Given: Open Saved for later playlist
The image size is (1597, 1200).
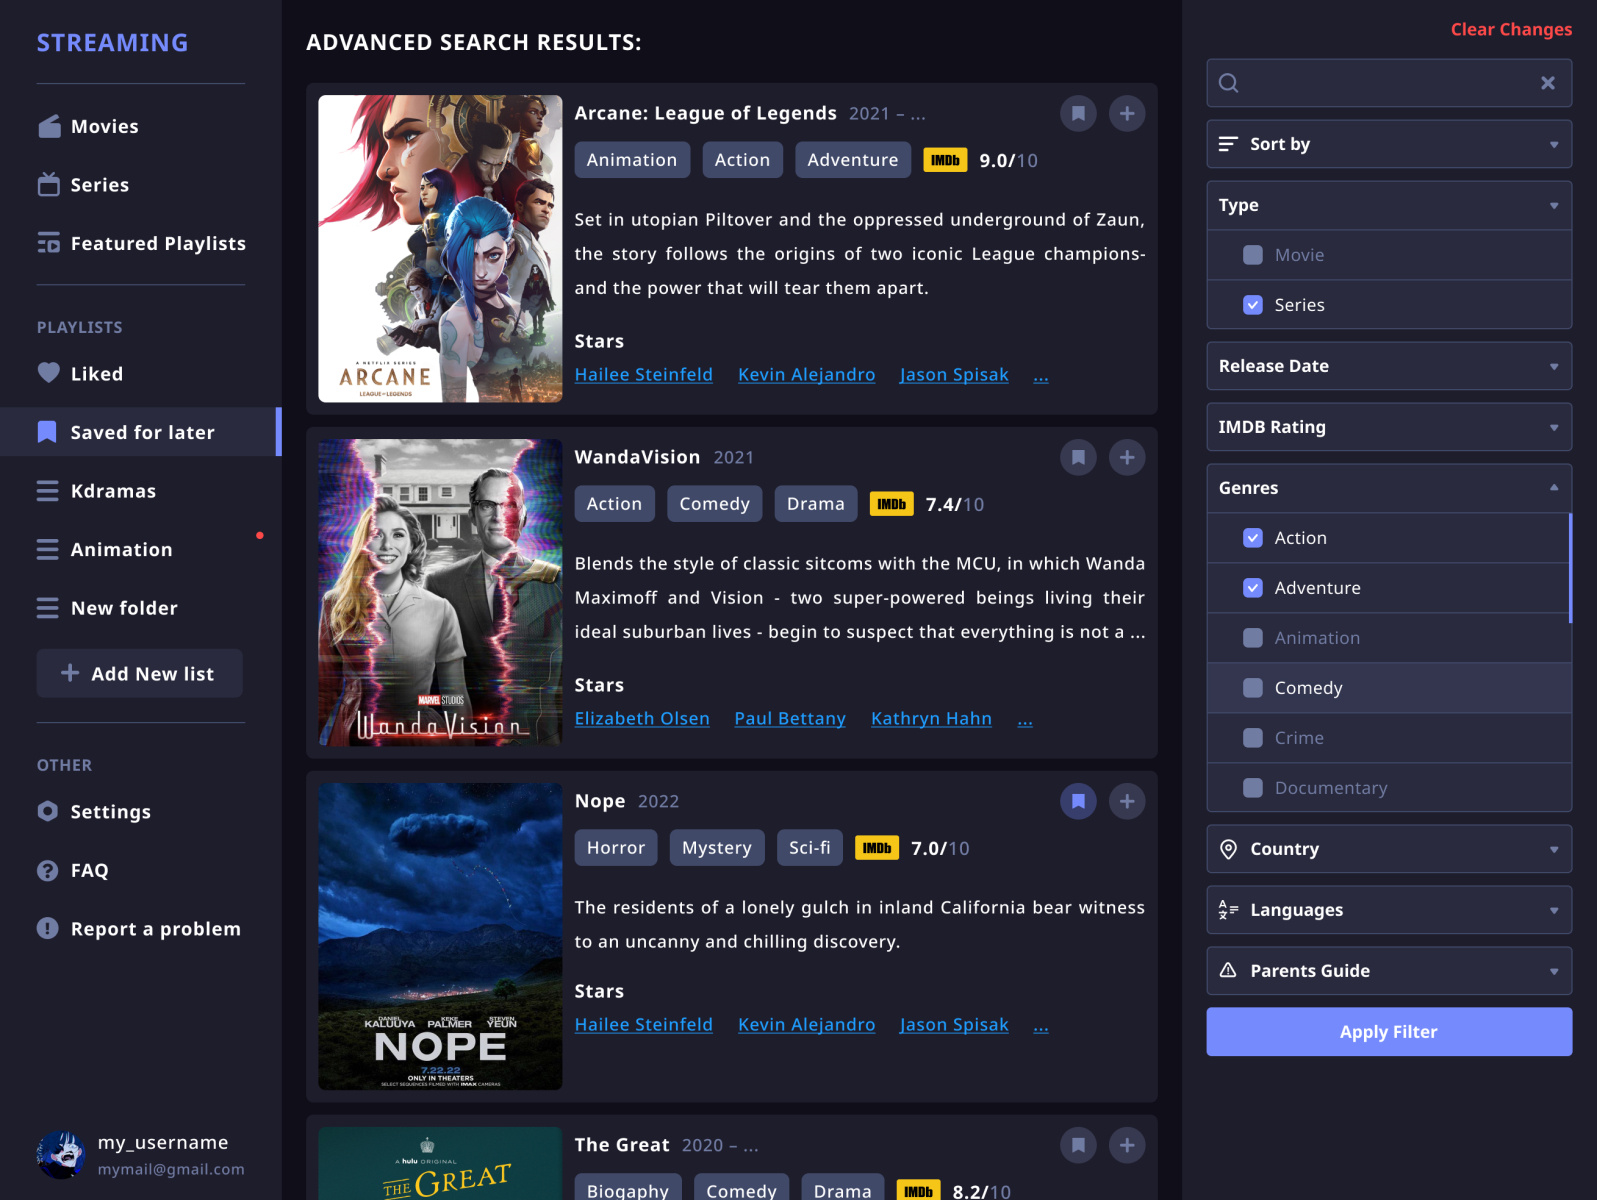Looking at the screenshot, I should coord(140,432).
